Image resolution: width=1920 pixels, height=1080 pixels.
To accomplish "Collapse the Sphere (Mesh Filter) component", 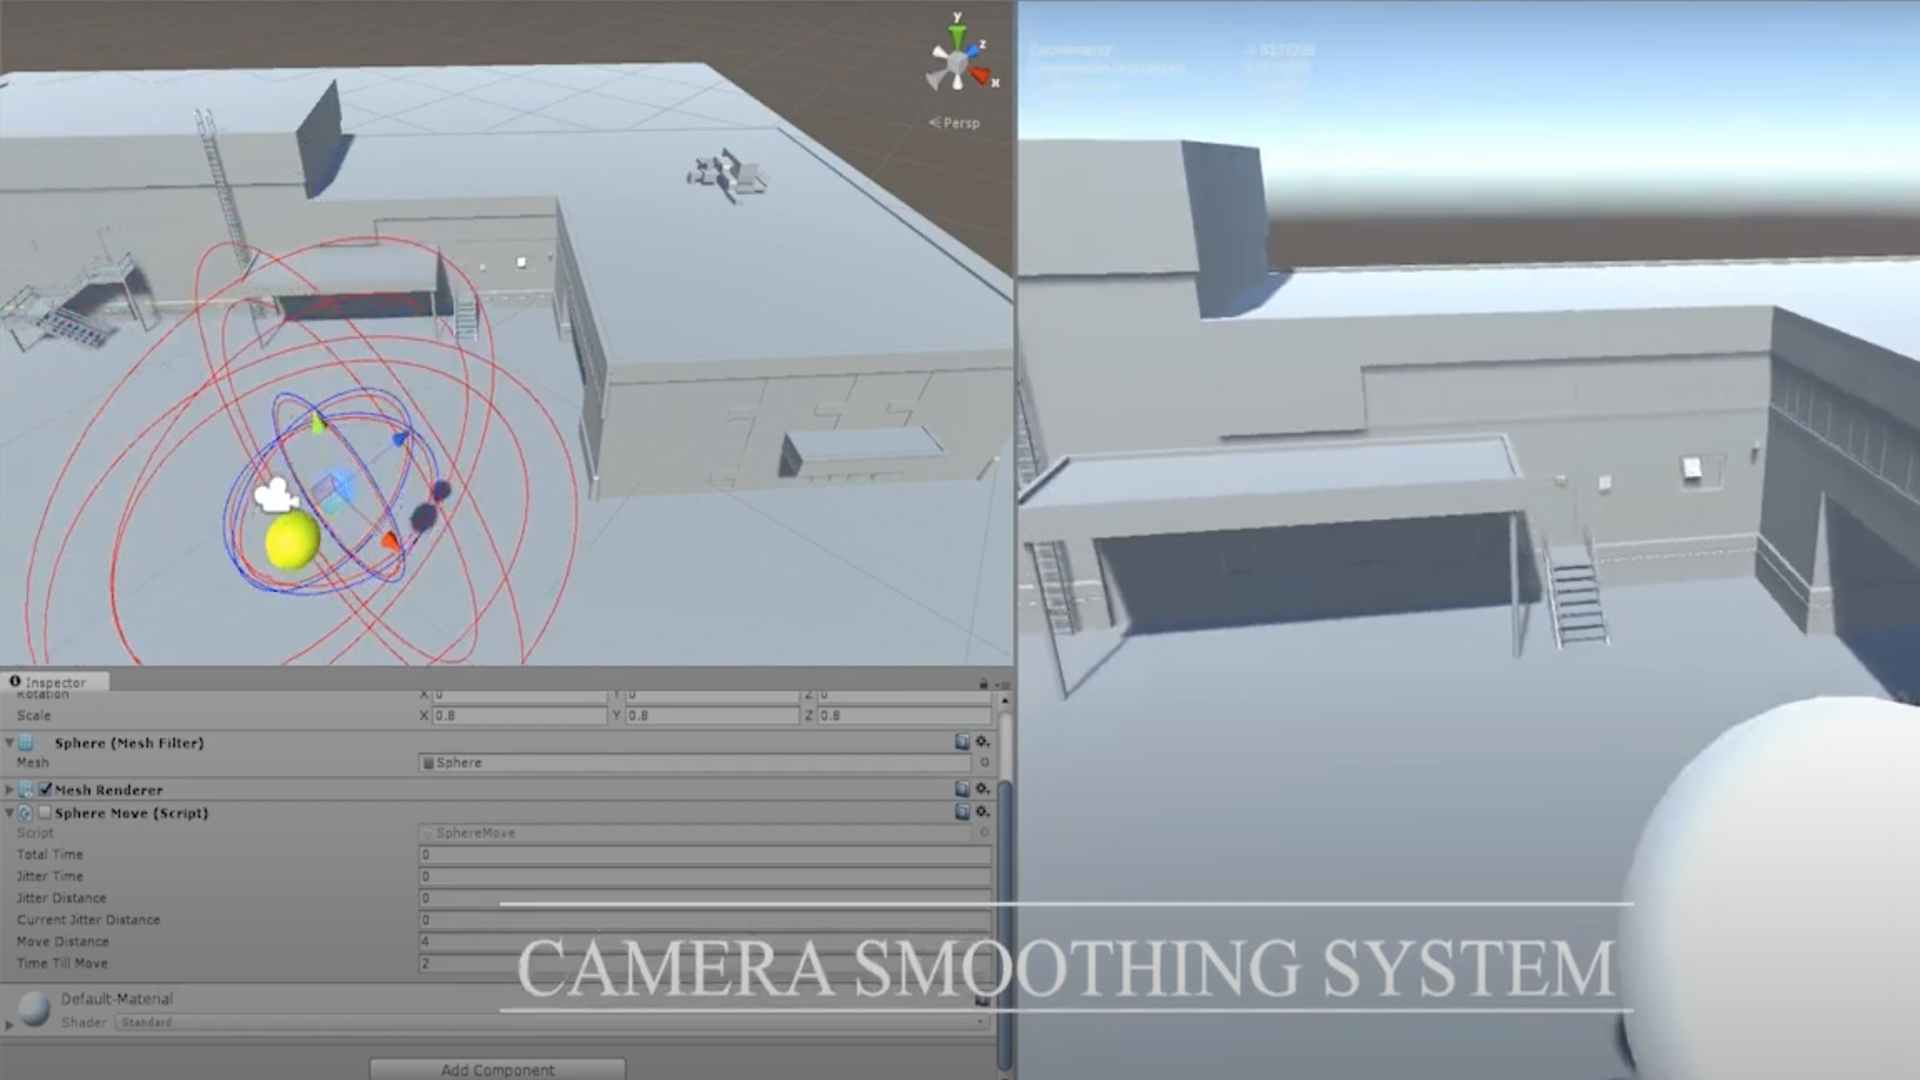I will (10, 743).
